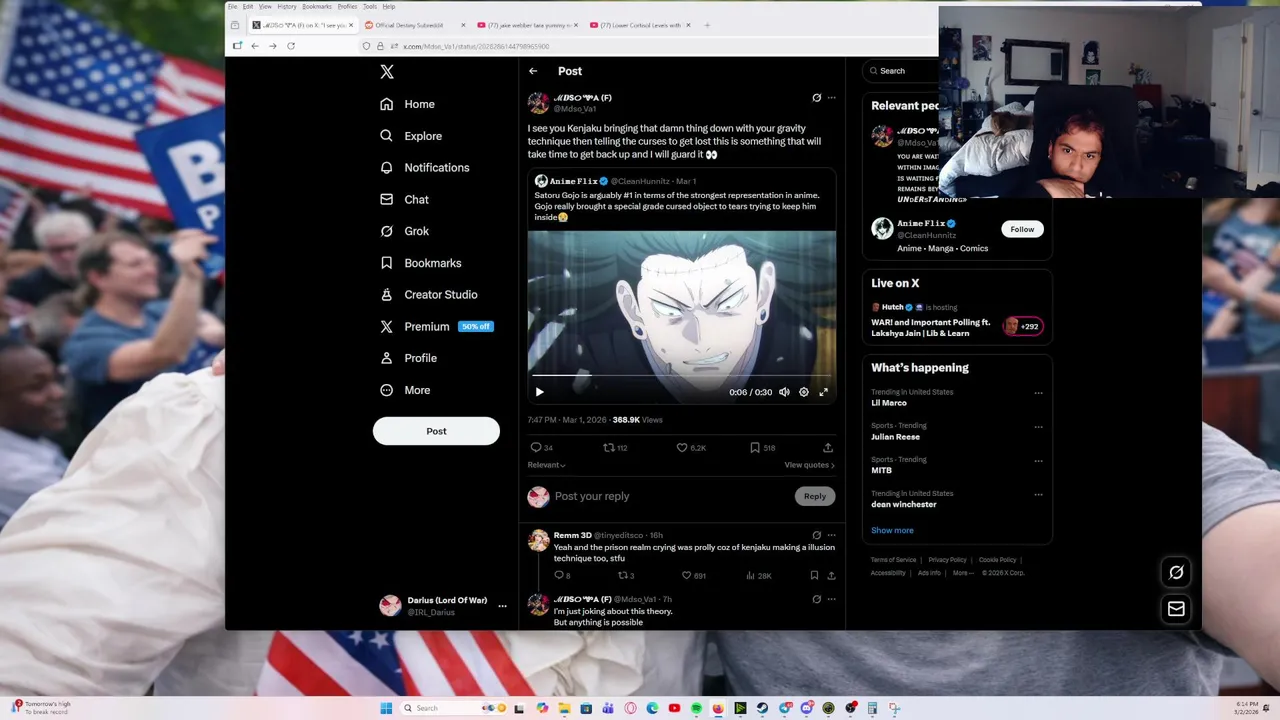Open the More circle icon

tap(387, 390)
